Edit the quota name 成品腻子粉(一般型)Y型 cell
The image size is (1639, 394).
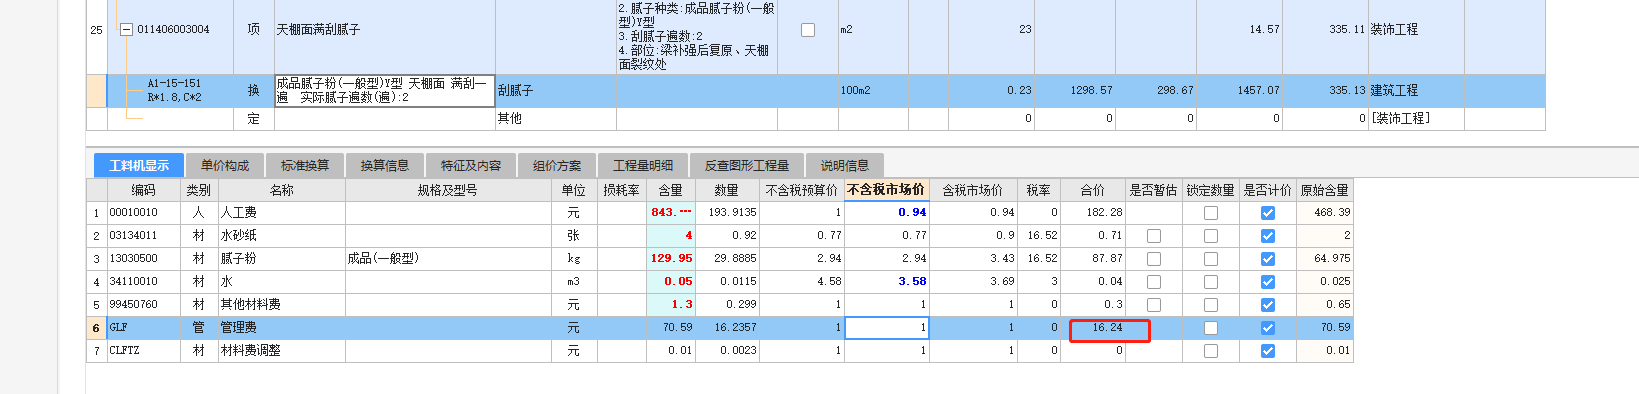pos(385,90)
